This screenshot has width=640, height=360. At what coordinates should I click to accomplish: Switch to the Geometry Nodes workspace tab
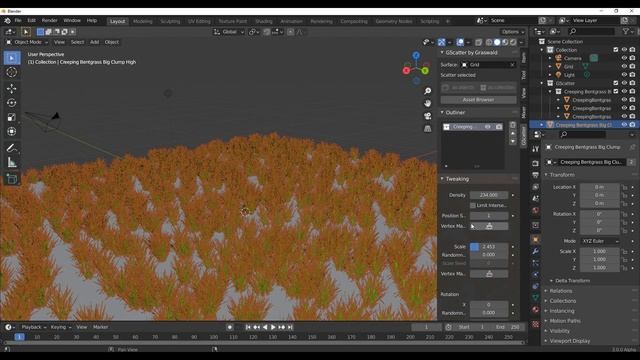(x=394, y=21)
